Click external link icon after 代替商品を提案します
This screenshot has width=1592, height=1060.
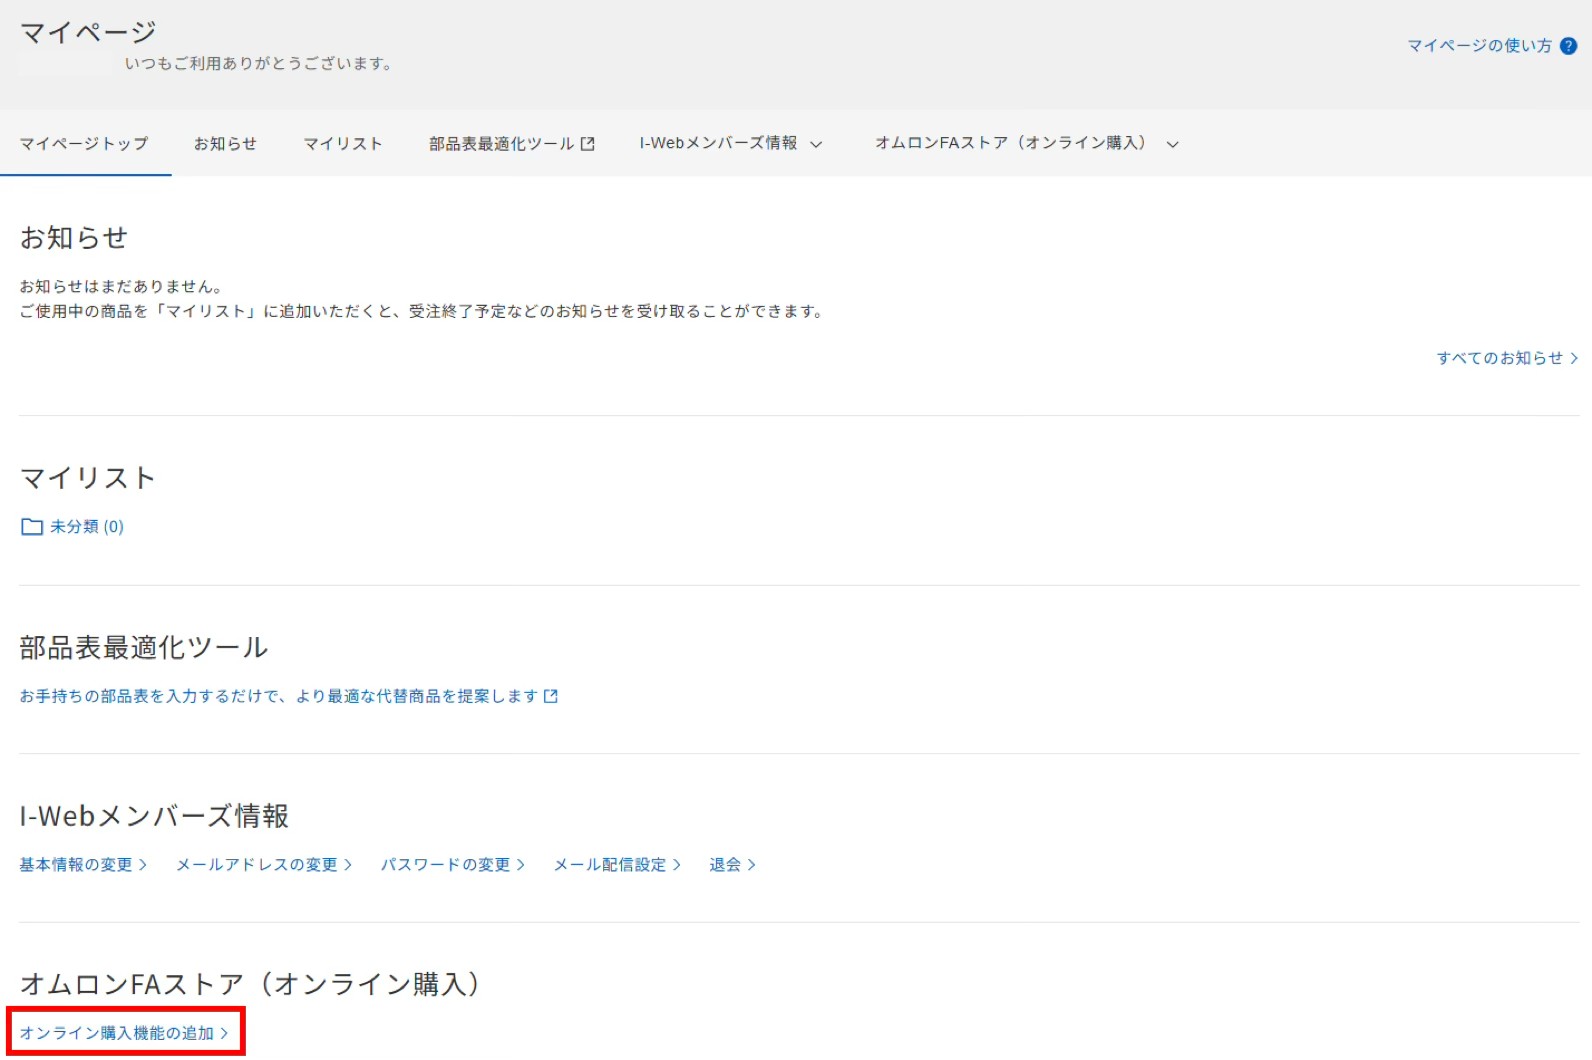[551, 696]
